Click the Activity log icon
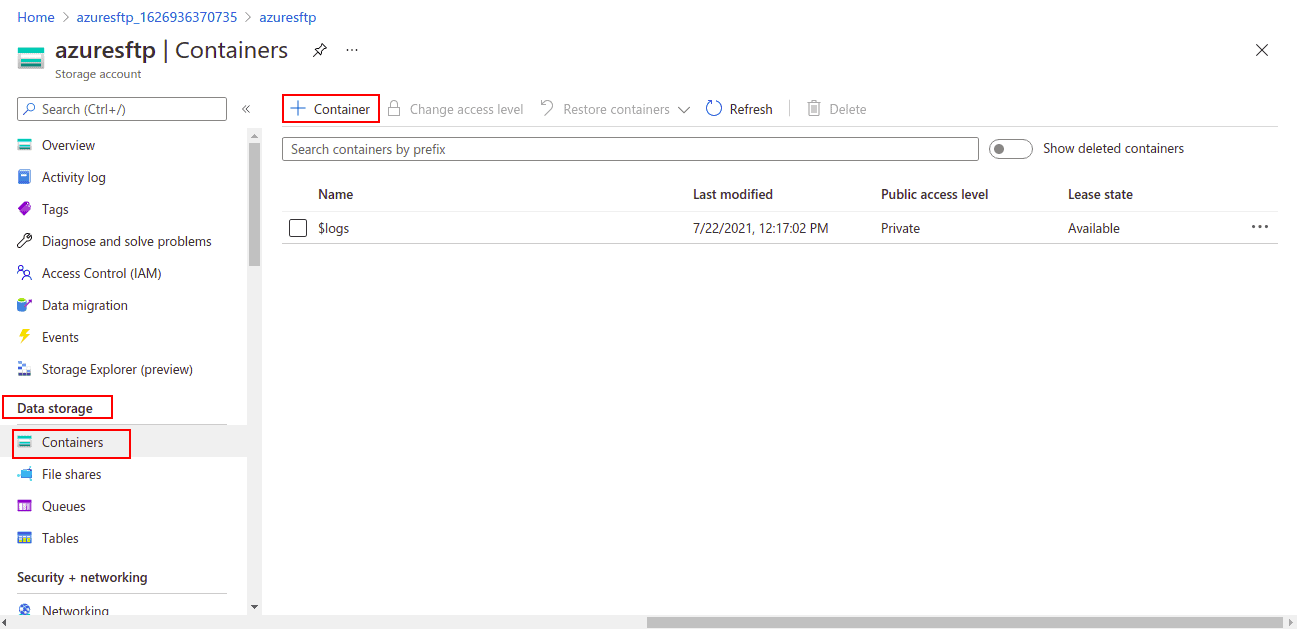Screen dimensions: 1297x629 pos(25,177)
